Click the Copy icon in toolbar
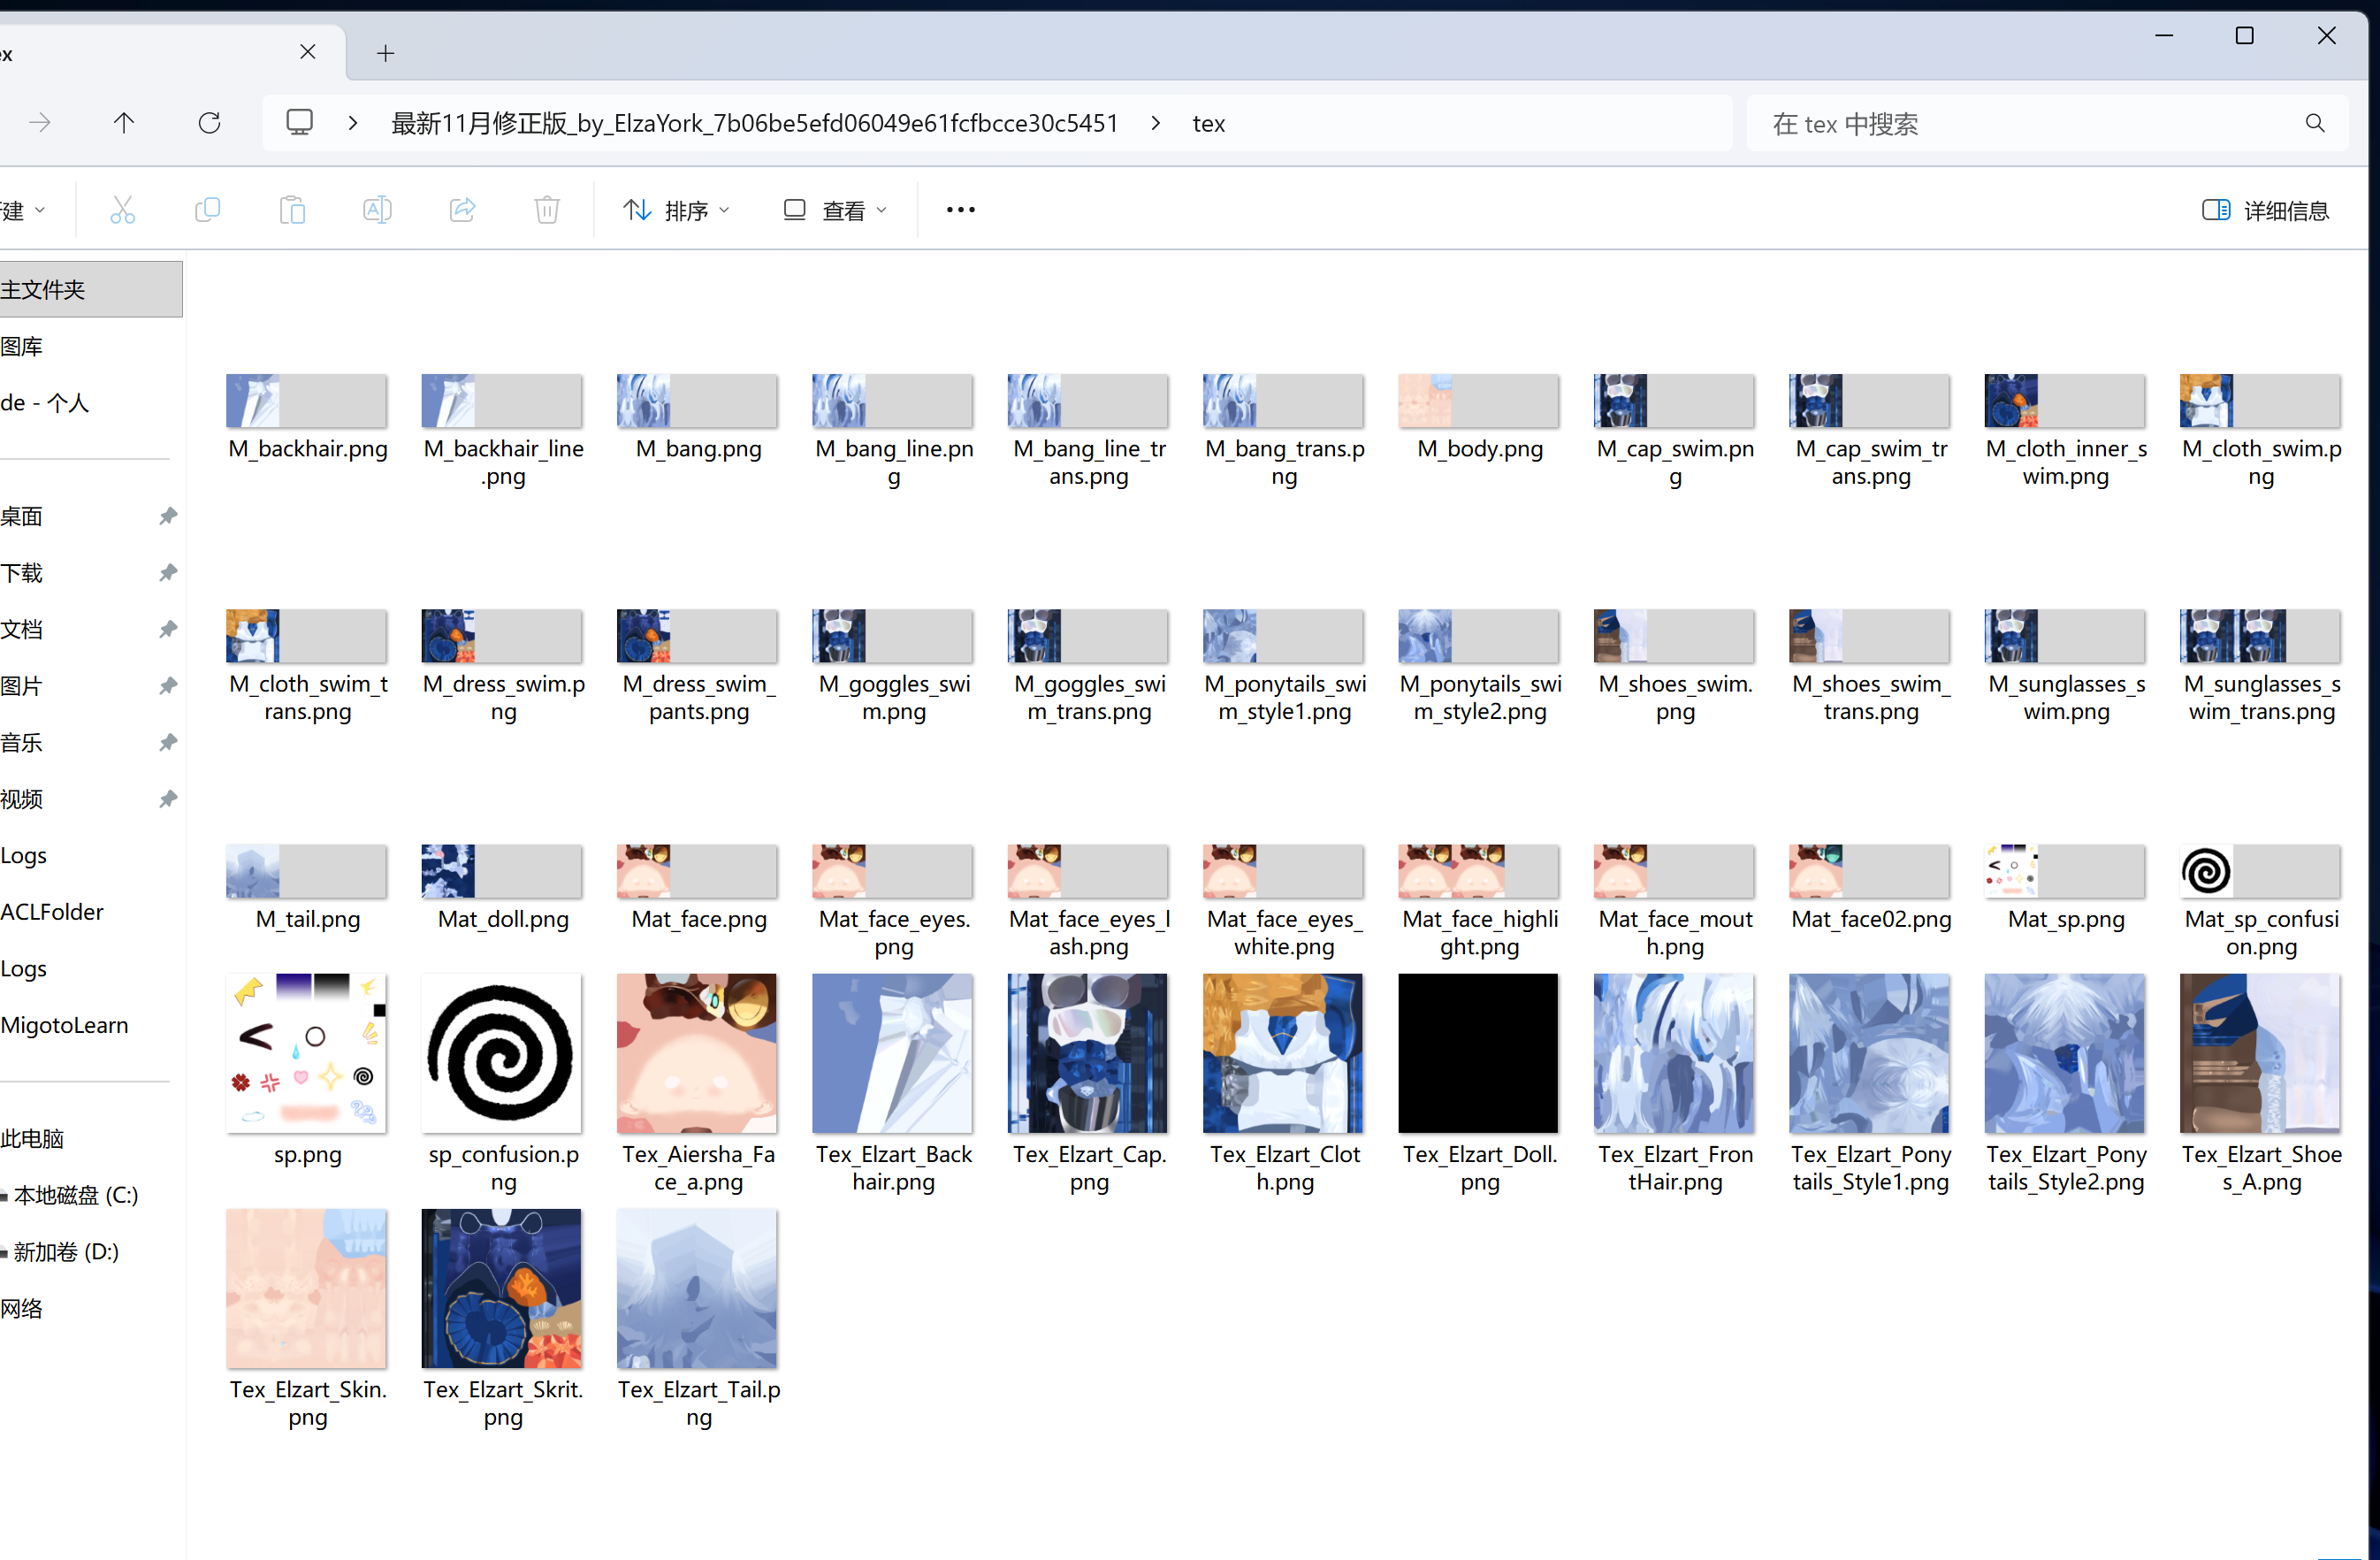This screenshot has height=1560, width=2380. tap(207, 210)
